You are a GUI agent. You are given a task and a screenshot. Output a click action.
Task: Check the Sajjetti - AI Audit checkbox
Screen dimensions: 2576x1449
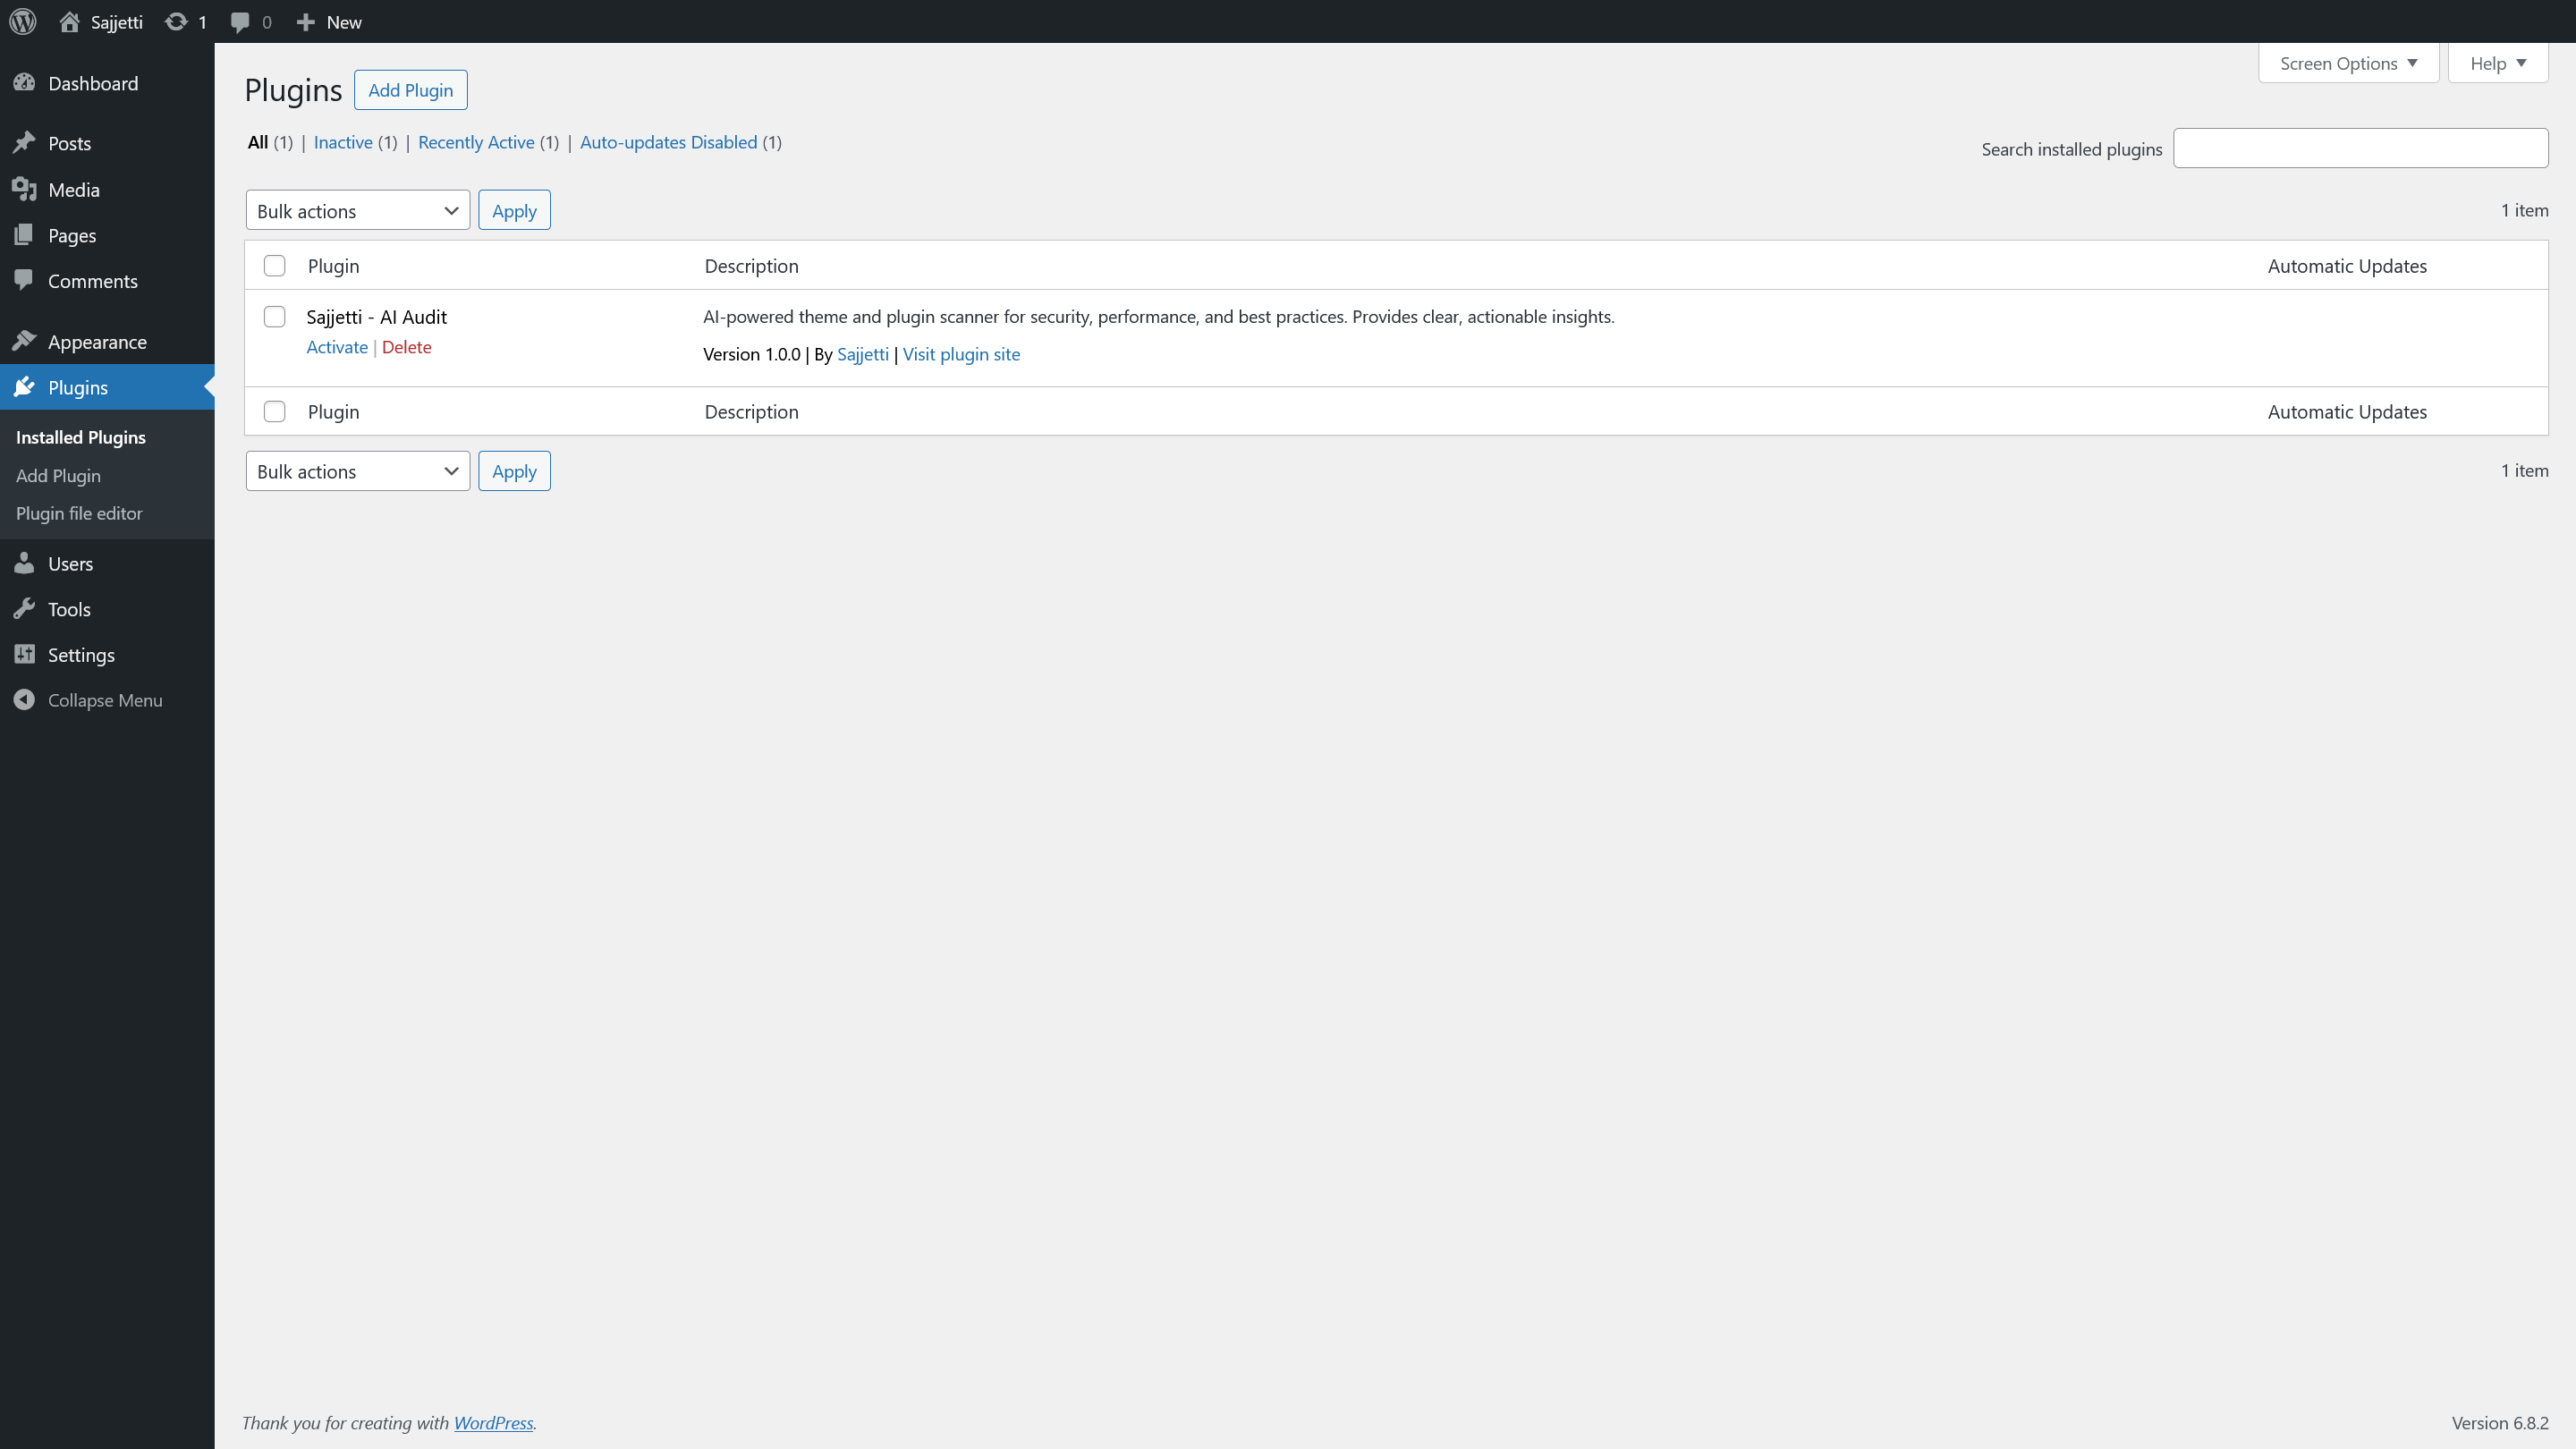point(274,317)
